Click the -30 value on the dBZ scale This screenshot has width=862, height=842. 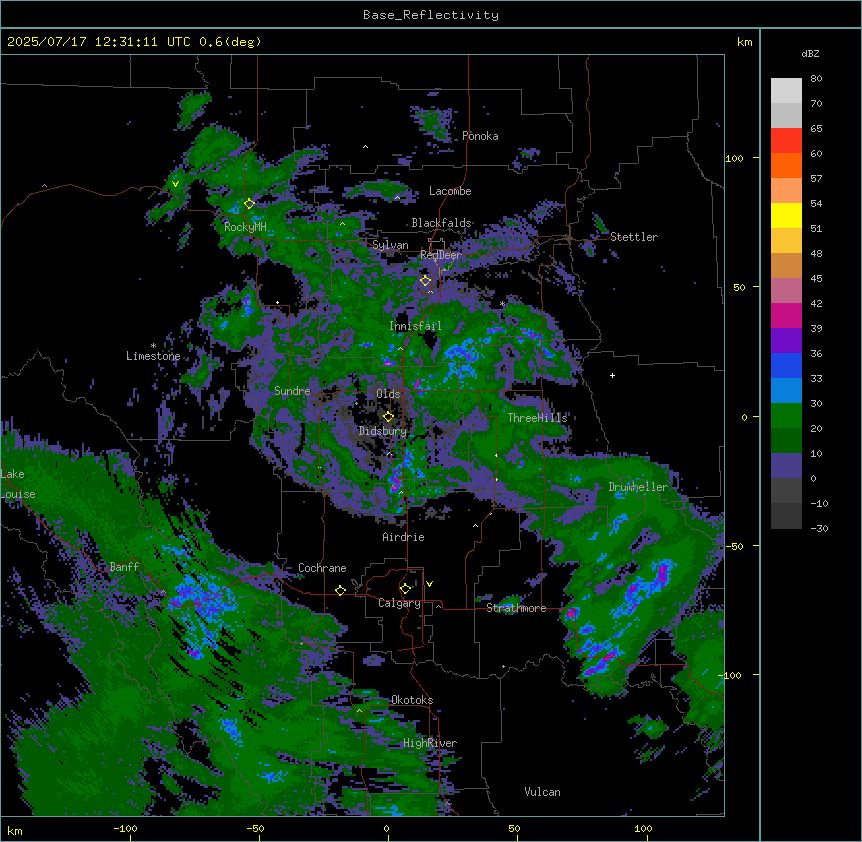[819, 529]
